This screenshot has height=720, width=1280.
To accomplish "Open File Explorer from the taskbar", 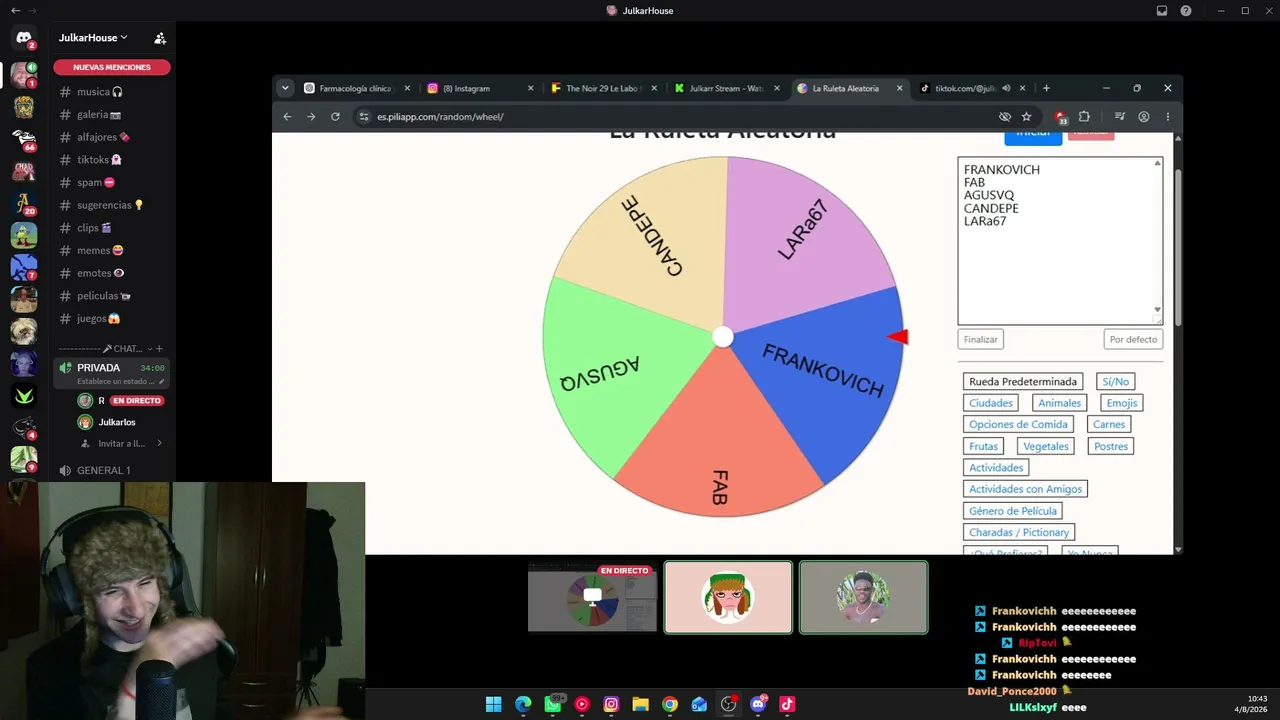I will click(640, 704).
